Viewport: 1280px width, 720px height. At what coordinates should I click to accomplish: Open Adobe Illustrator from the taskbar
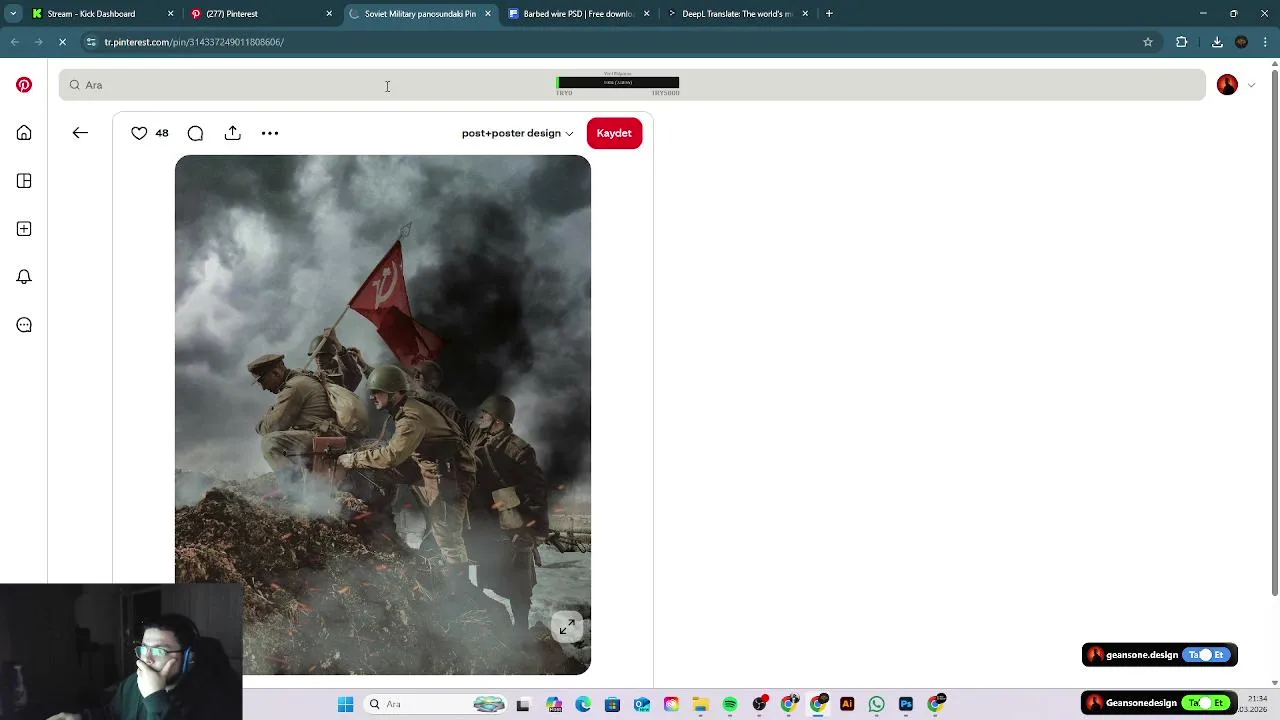click(x=847, y=704)
